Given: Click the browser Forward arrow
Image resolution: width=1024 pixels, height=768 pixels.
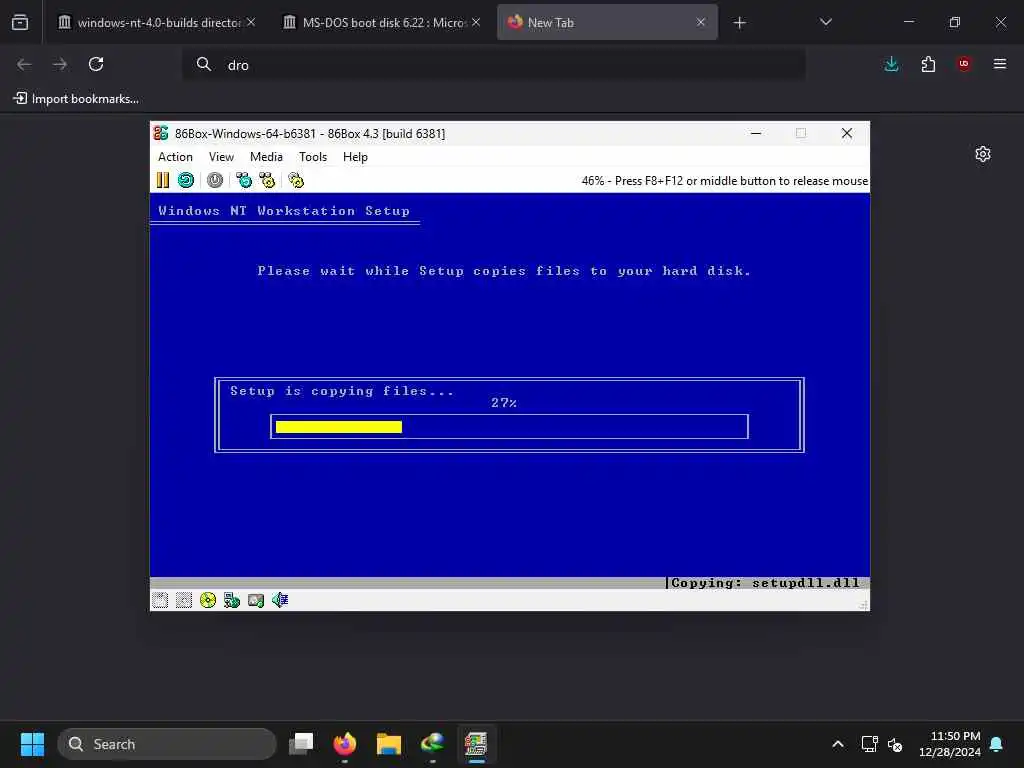Looking at the screenshot, I should coord(60,64).
